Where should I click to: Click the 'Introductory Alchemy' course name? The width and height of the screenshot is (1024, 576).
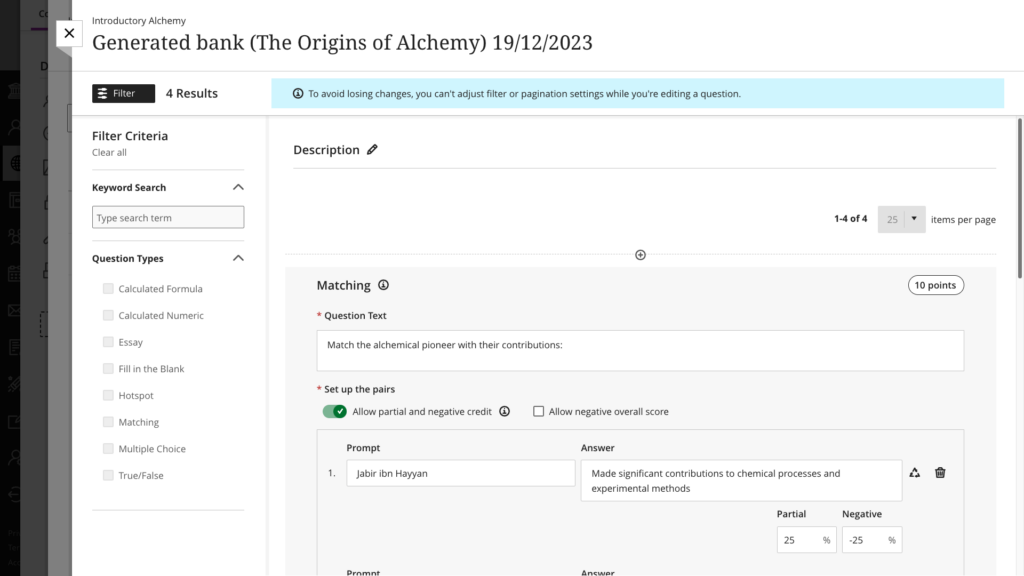coord(138,21)
